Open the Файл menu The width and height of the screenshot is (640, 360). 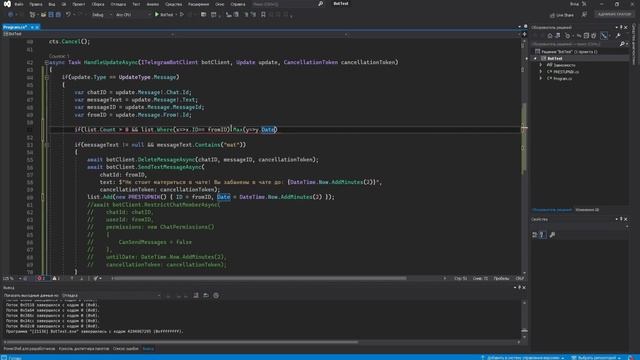pos(19,4)
